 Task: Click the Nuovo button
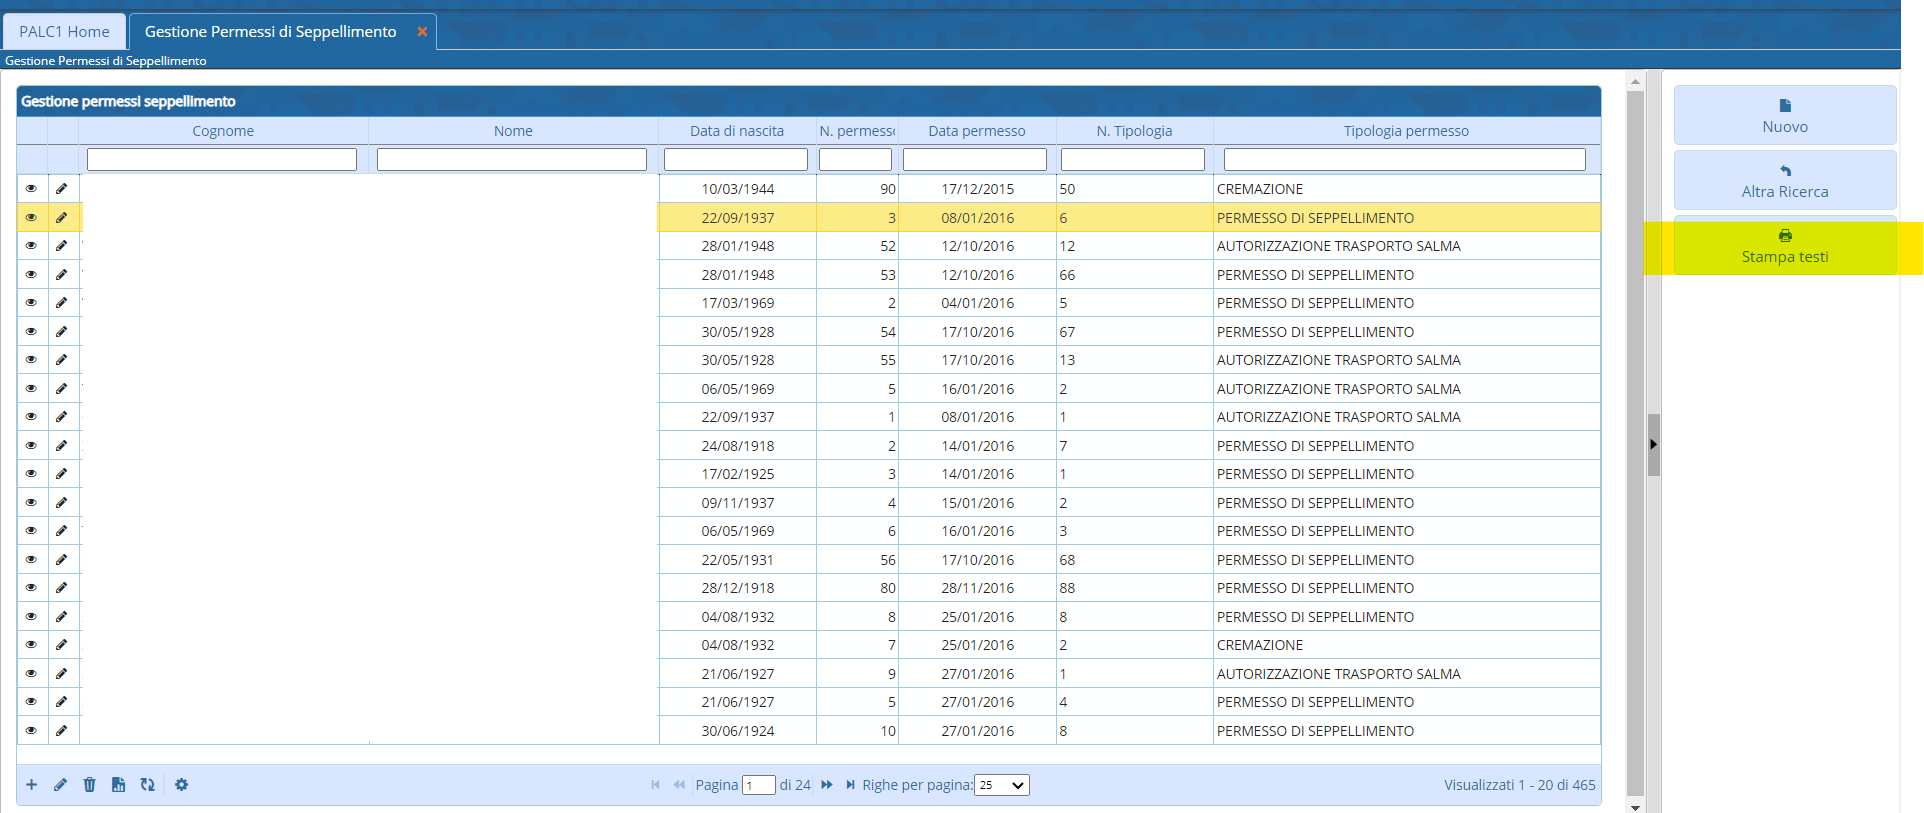tap(1784, 116)
